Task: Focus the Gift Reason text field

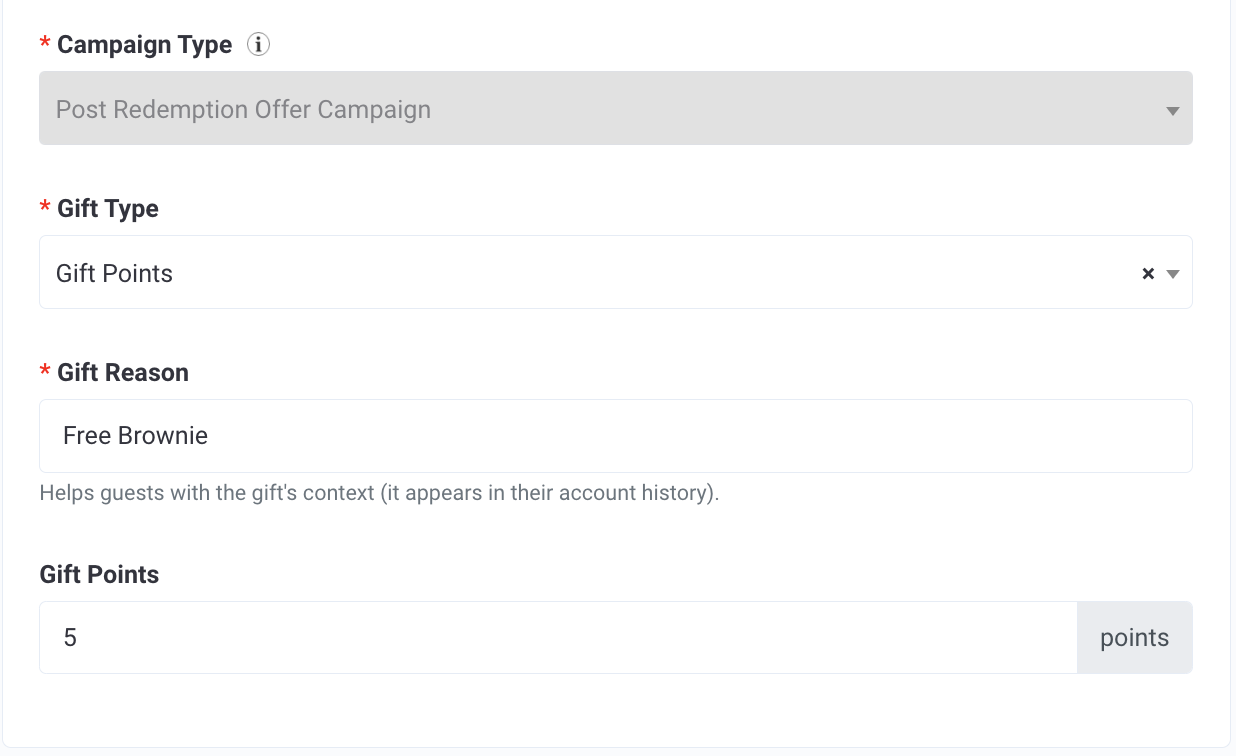Action: click(x=616, y=436)
